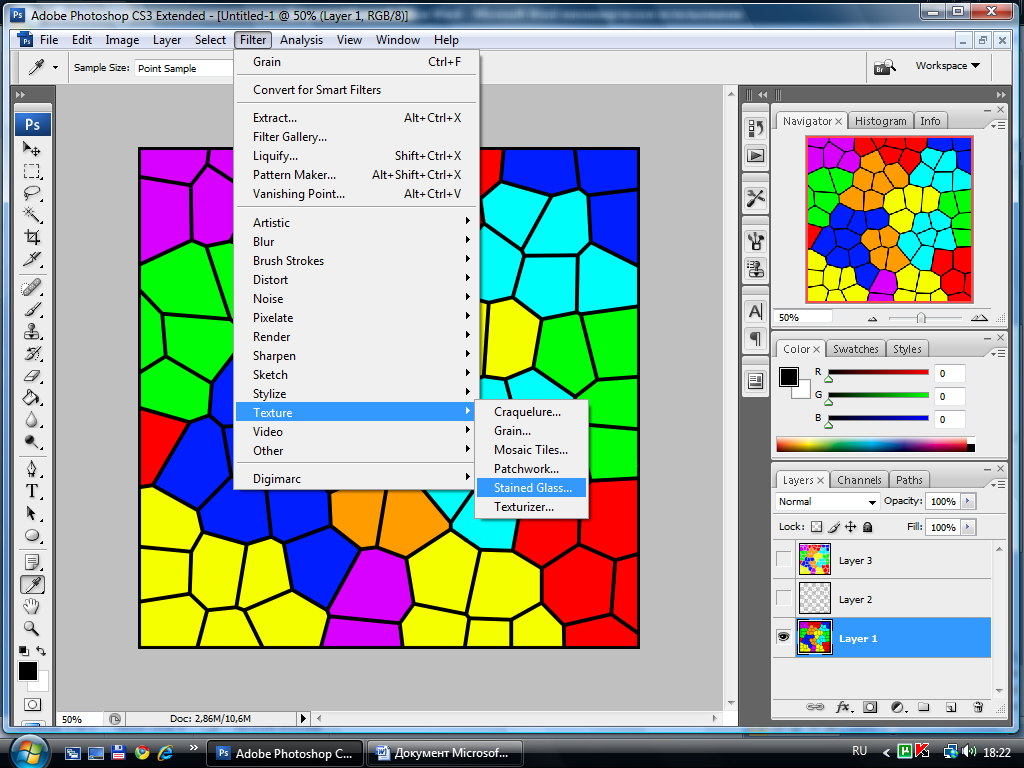This screenshot has width=1024, height=768.
Task: Select the Zoom tool
Action: (32, 629)
